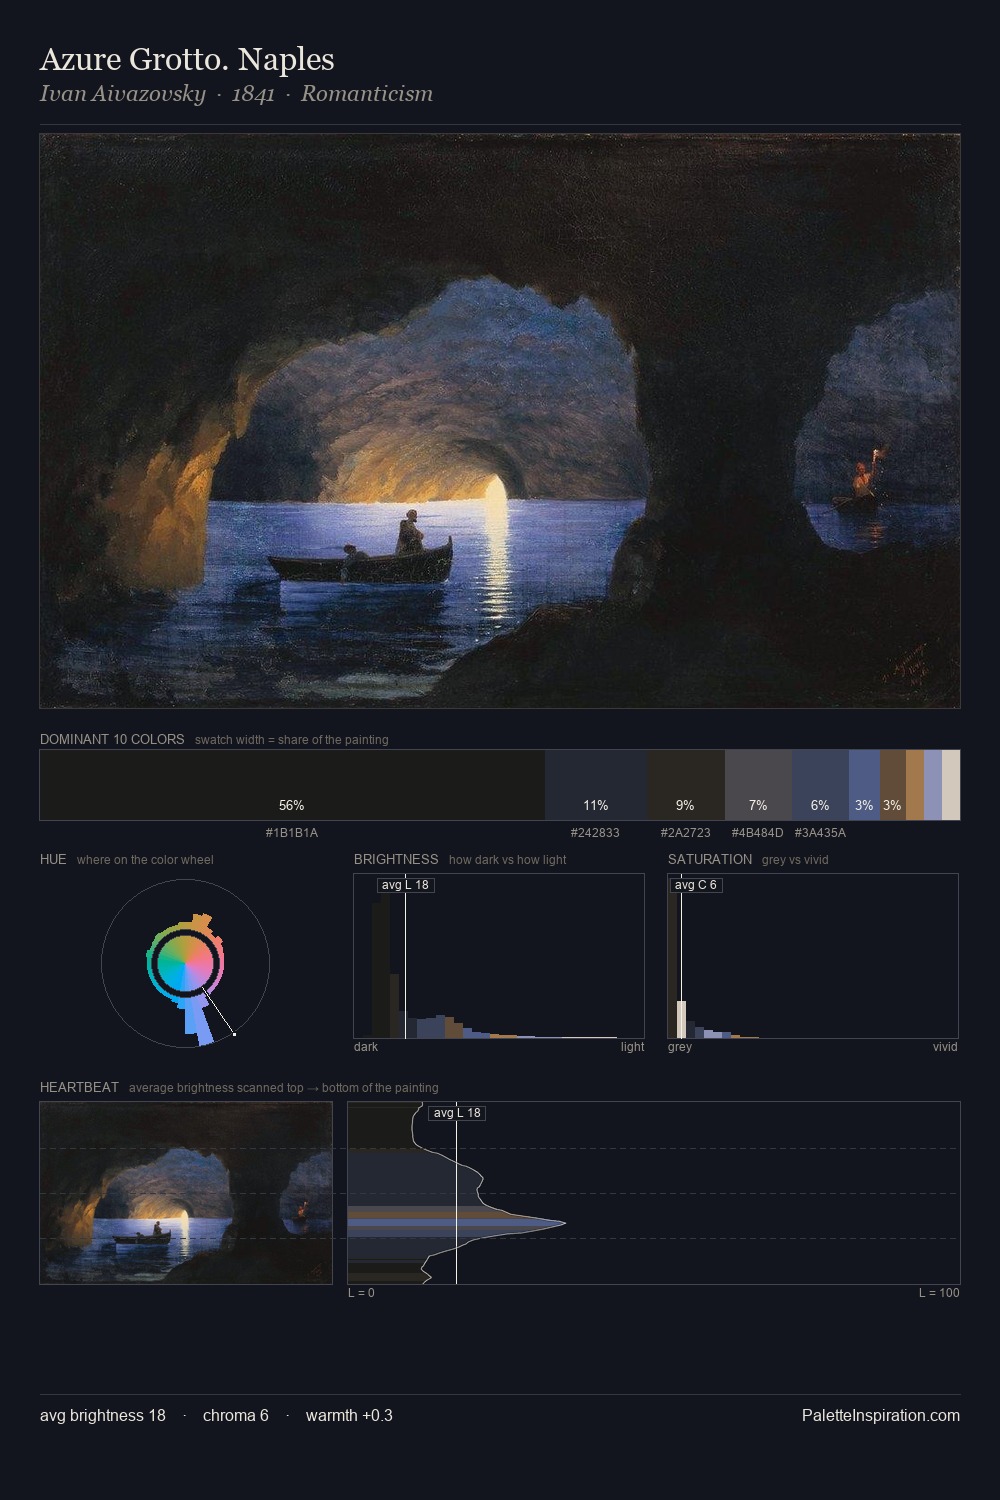Click the title Azure Grotto. Naples
This screenshot has width=1000, height=1500.
pos(187,60)
